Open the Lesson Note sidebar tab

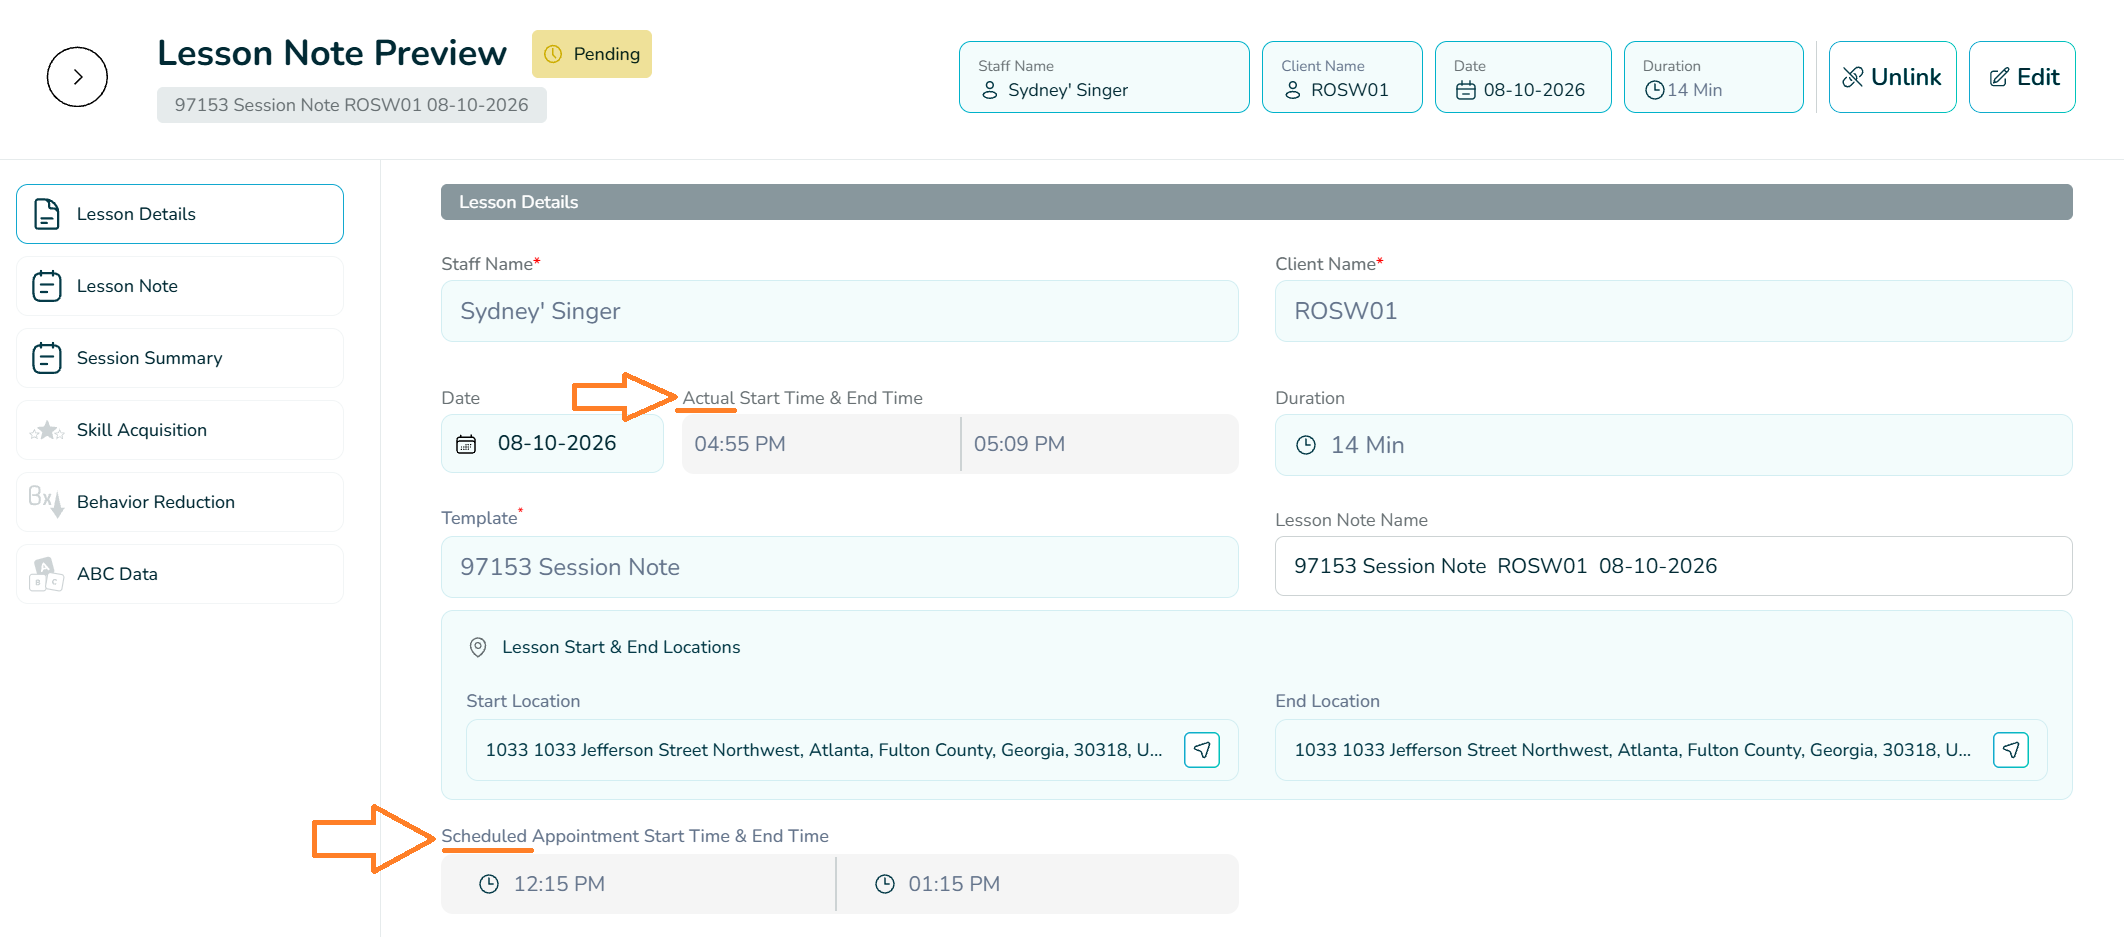point(180,286)
